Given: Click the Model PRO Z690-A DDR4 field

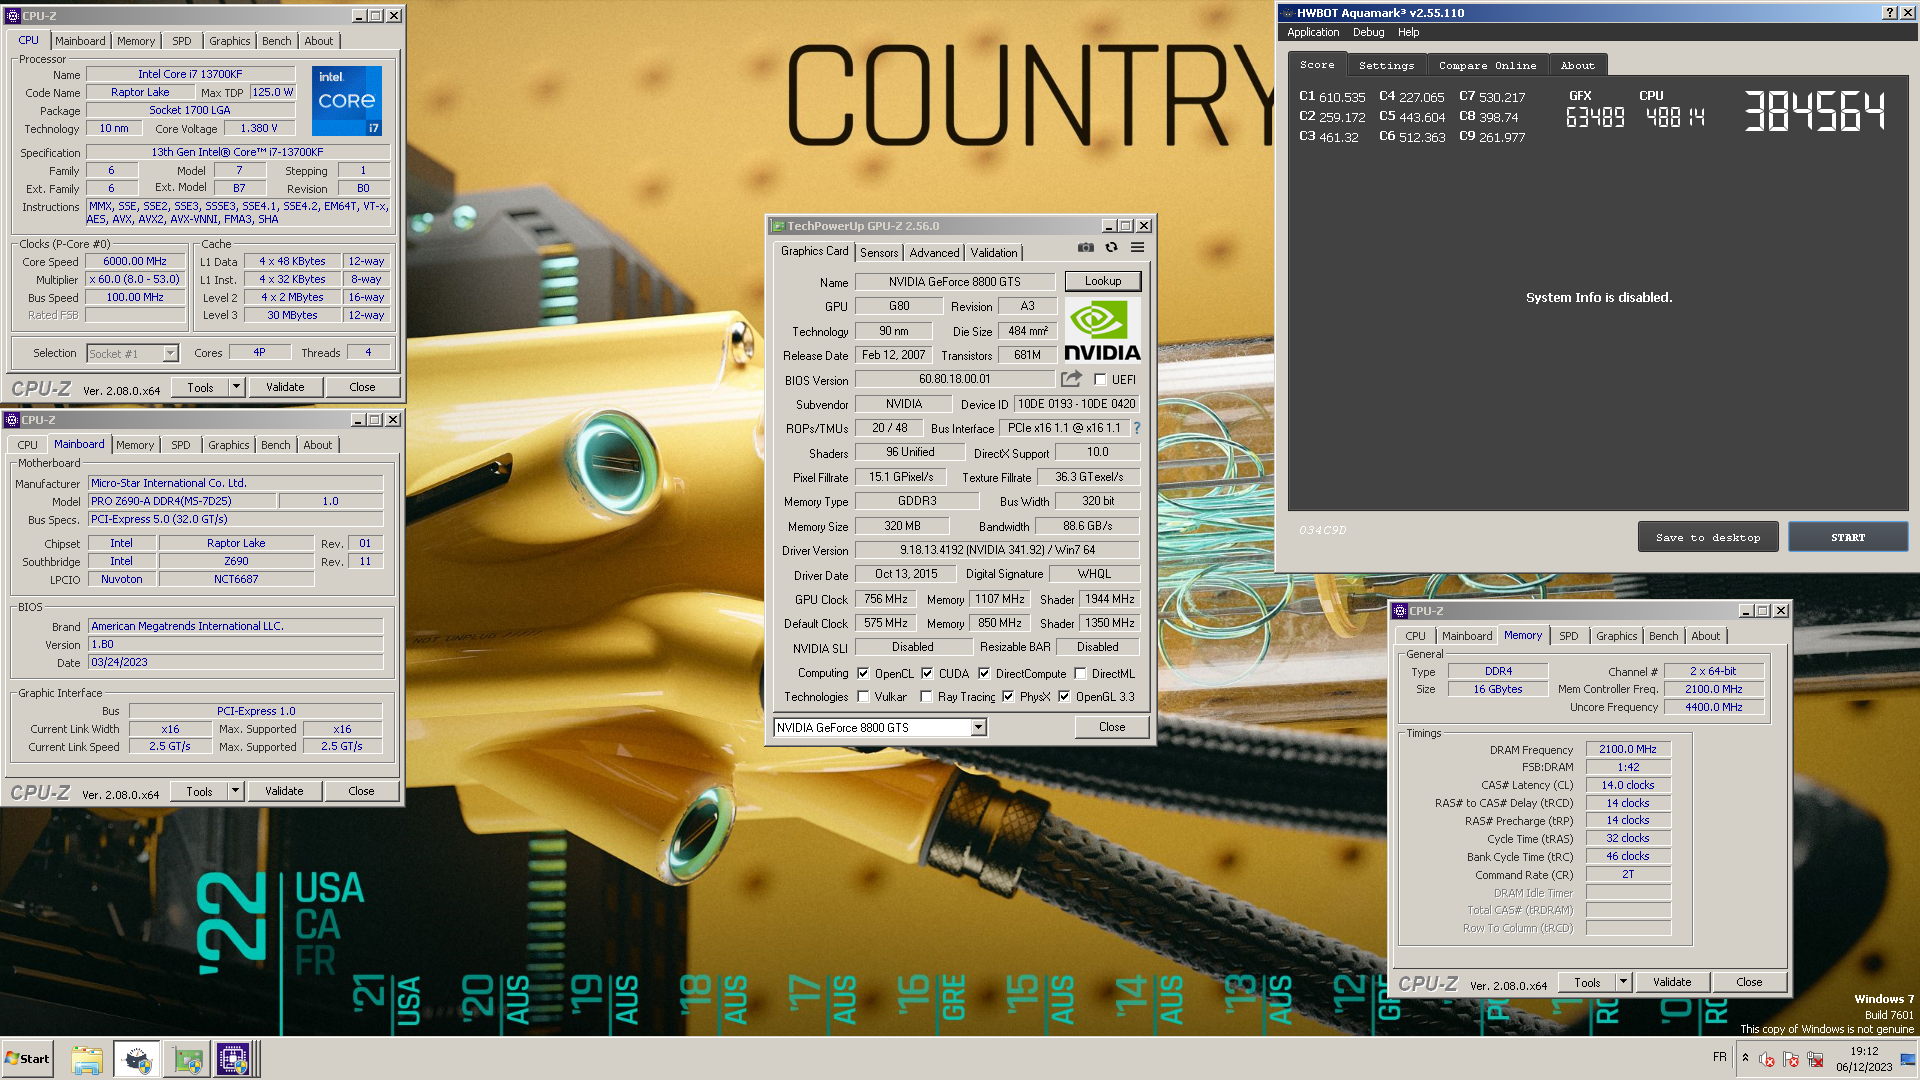Looking at the screenshot, I should click(182, 501).
